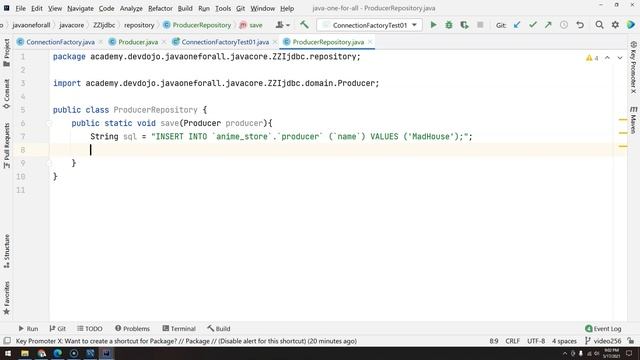Screen dimensions: 640x360
Task: Open the Project tool window
Action: [7, 52]
